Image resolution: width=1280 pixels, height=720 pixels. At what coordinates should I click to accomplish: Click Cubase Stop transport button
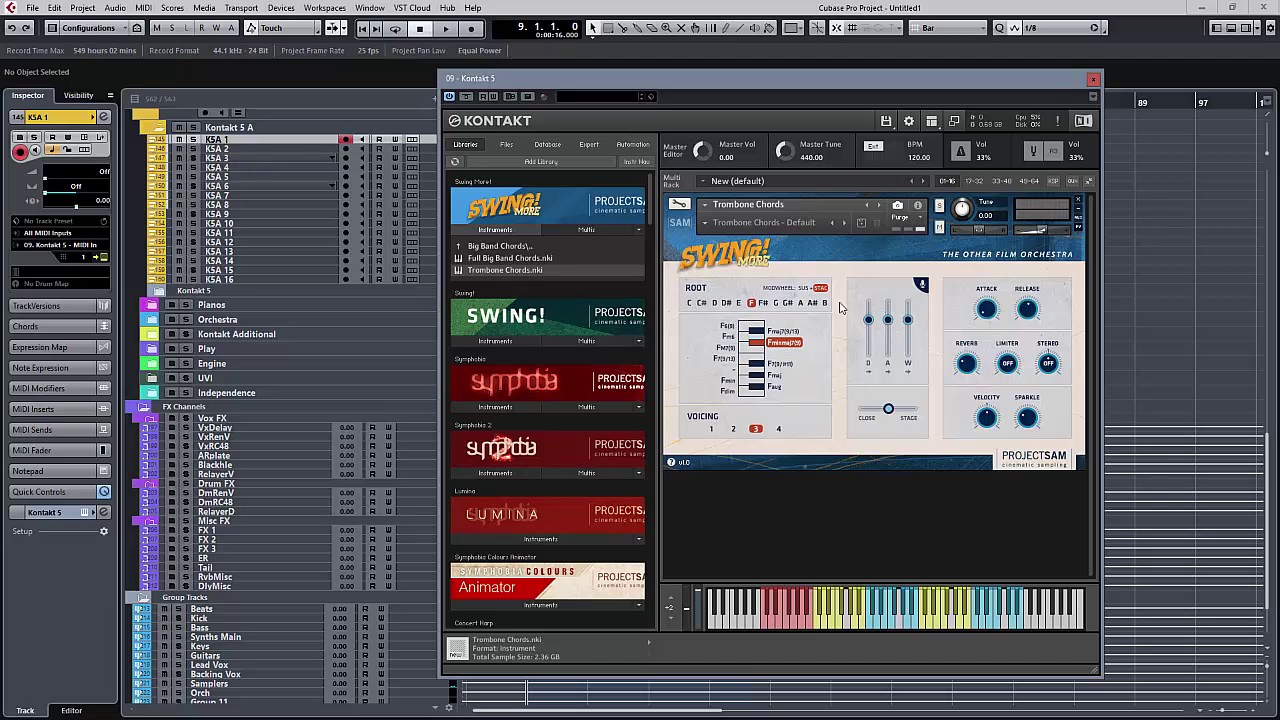tap(420, 28)
